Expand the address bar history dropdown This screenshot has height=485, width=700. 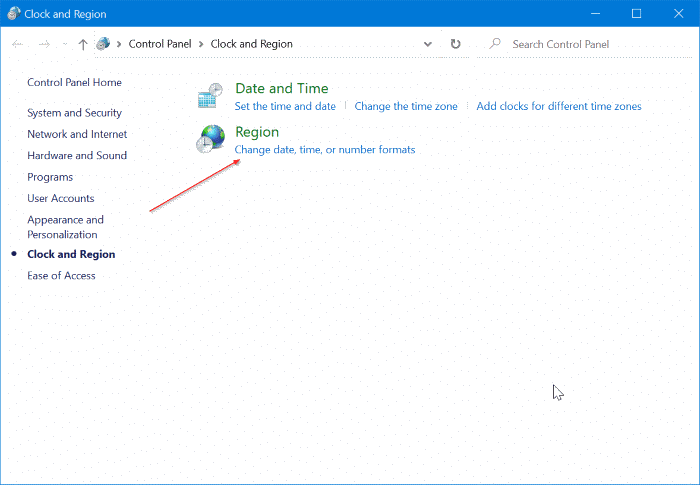click(428, 44)
